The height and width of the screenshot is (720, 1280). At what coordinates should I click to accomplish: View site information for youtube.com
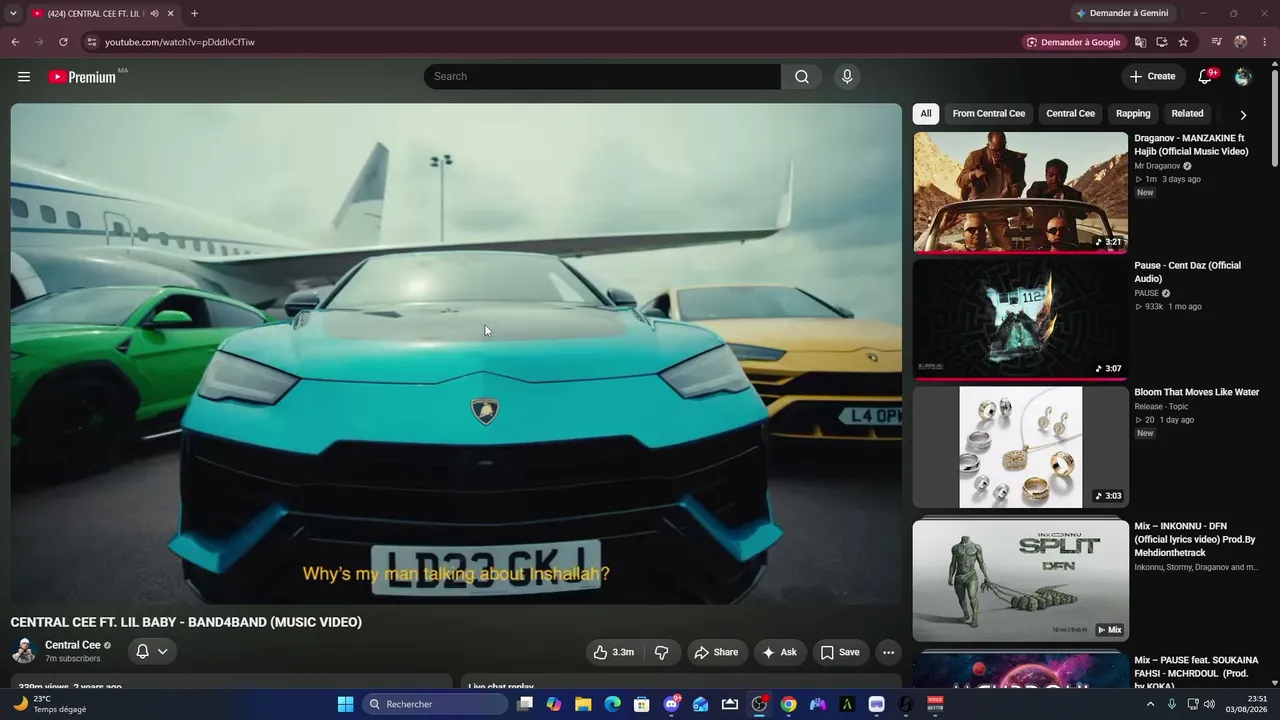[x=91, y=42]
